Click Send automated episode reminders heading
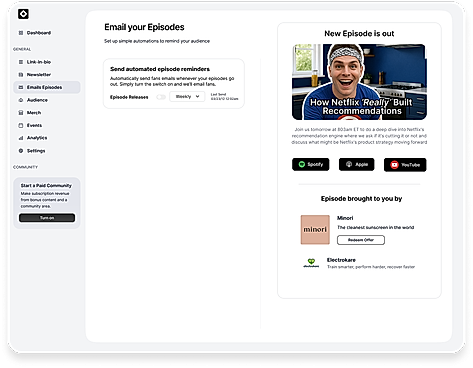This screenshot has width=473, height=368. (160, 69)
